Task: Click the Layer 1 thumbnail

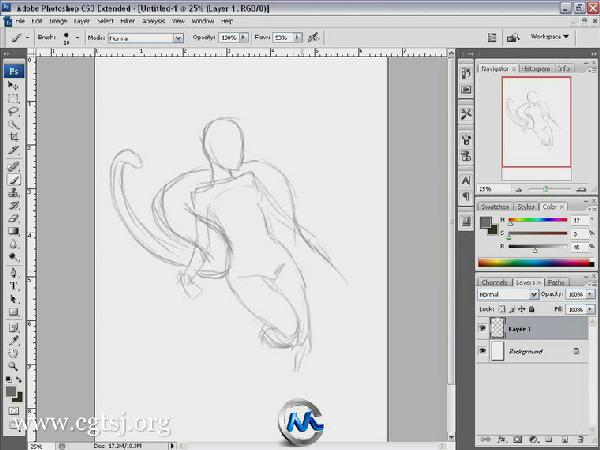Action: 499,328
